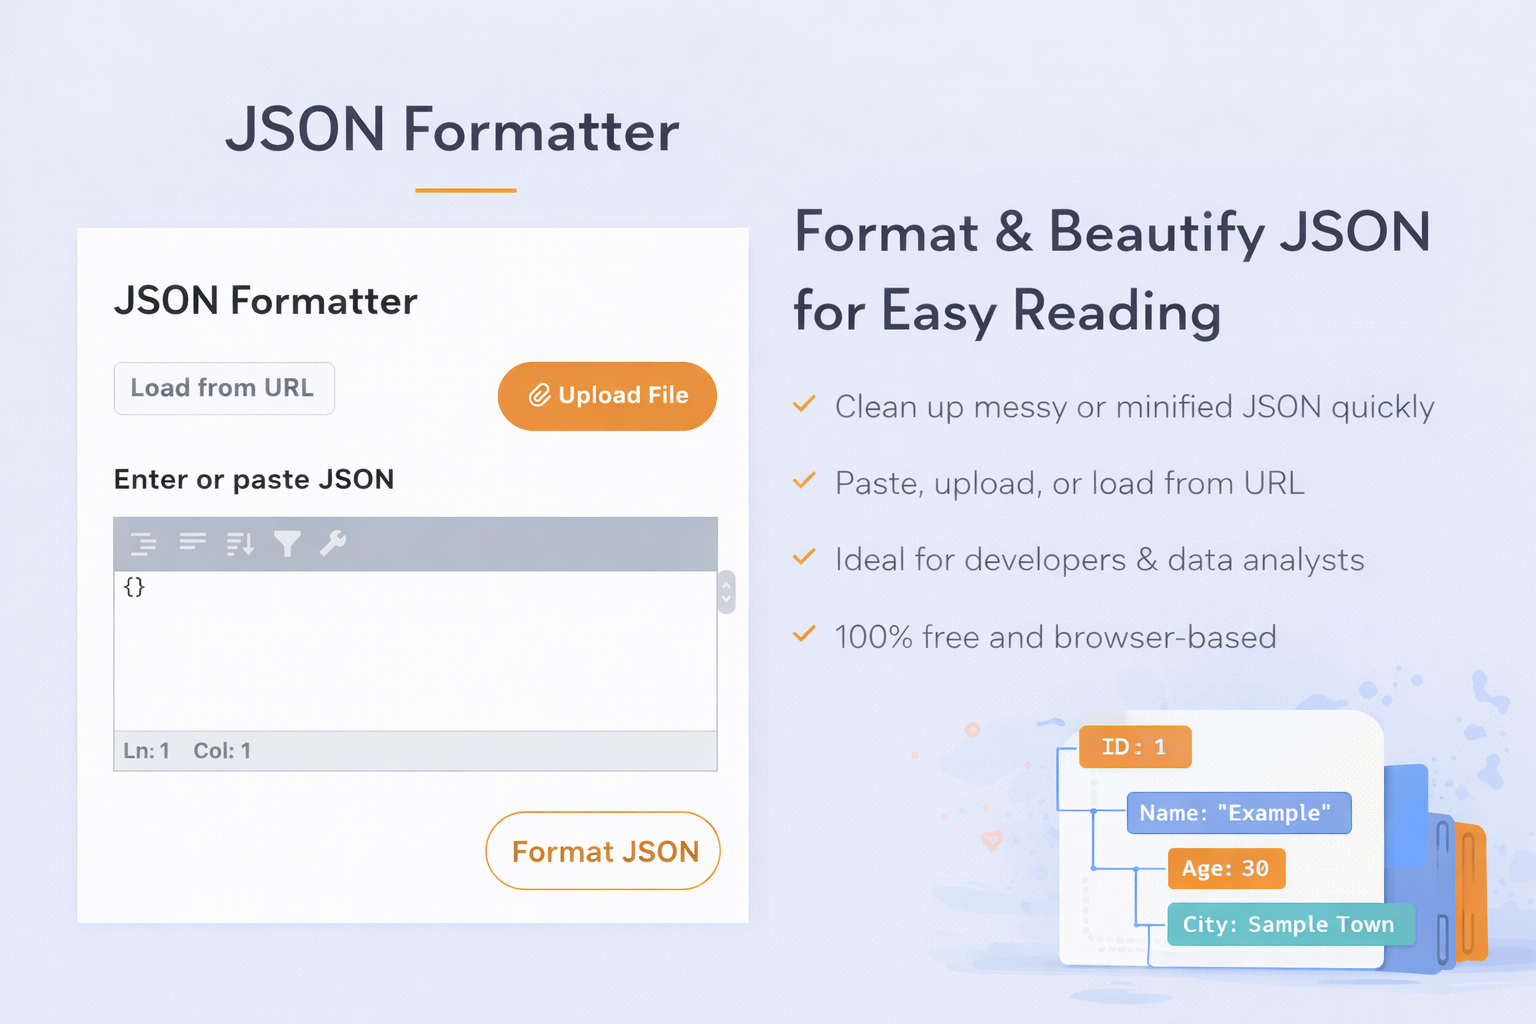1536x1024 pixels.
Task: Select the orange 'ID: 1' tag
Action: (1135, 747)
